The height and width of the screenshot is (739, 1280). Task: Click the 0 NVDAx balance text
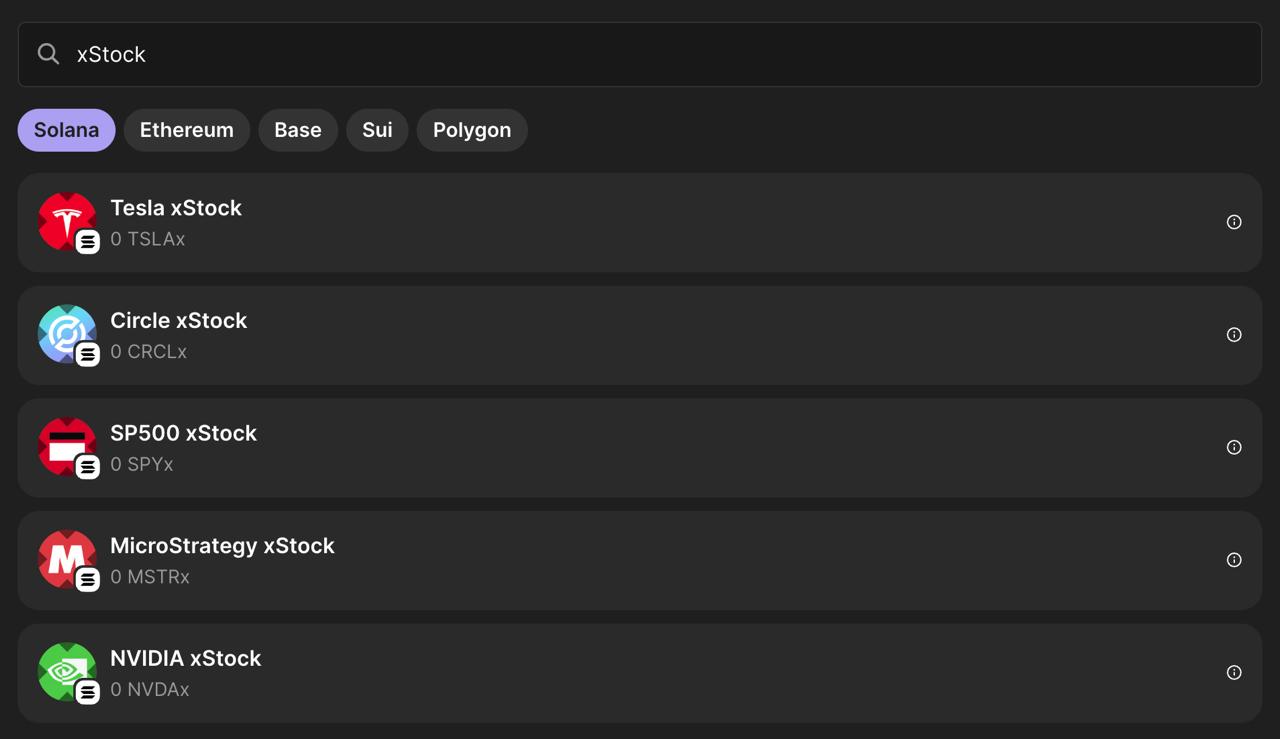(150, 689)
